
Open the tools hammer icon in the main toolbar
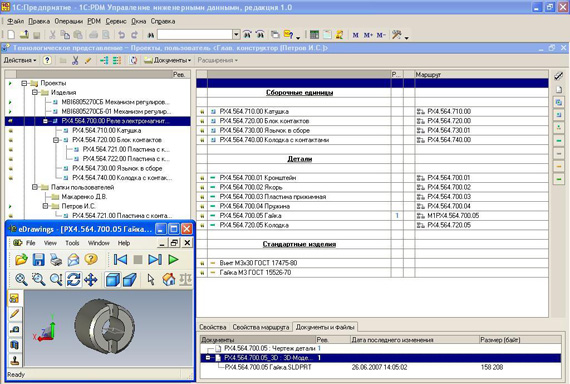(397, 35)
